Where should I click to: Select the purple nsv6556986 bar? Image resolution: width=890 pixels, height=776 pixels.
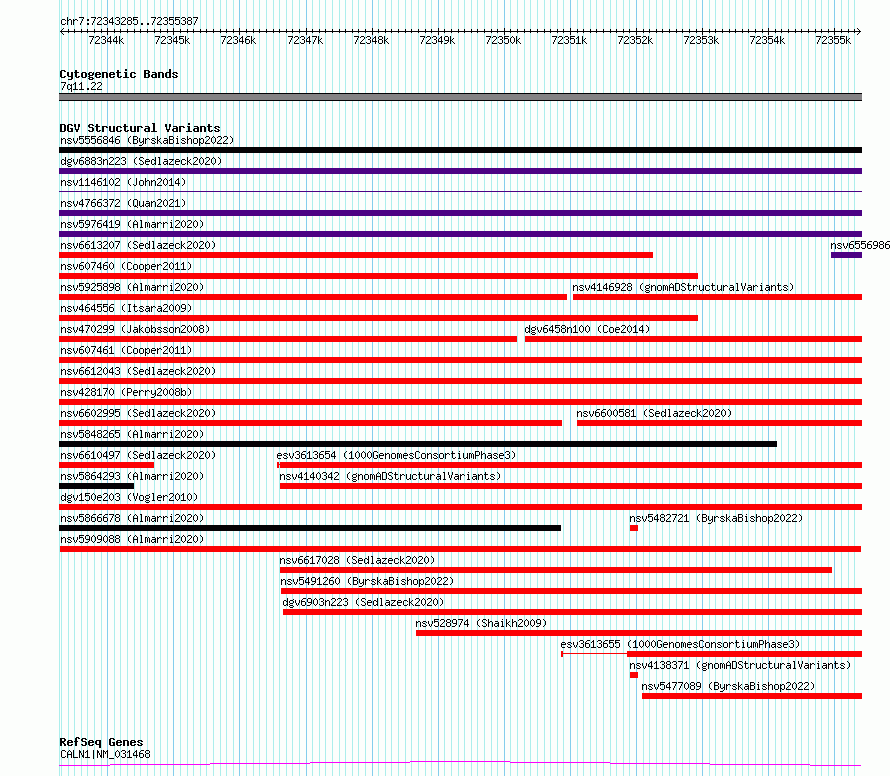pyautogui.click(x=846, y=255)
